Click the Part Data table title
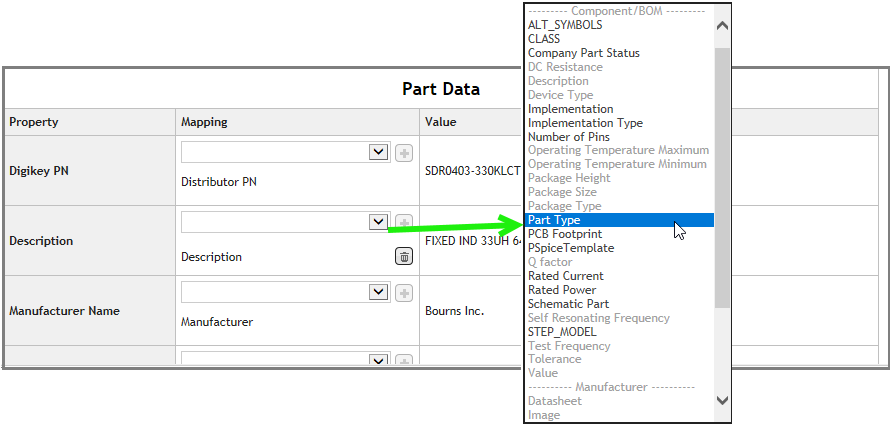This screenshot has height=427, width=890. tap(441, 89)
